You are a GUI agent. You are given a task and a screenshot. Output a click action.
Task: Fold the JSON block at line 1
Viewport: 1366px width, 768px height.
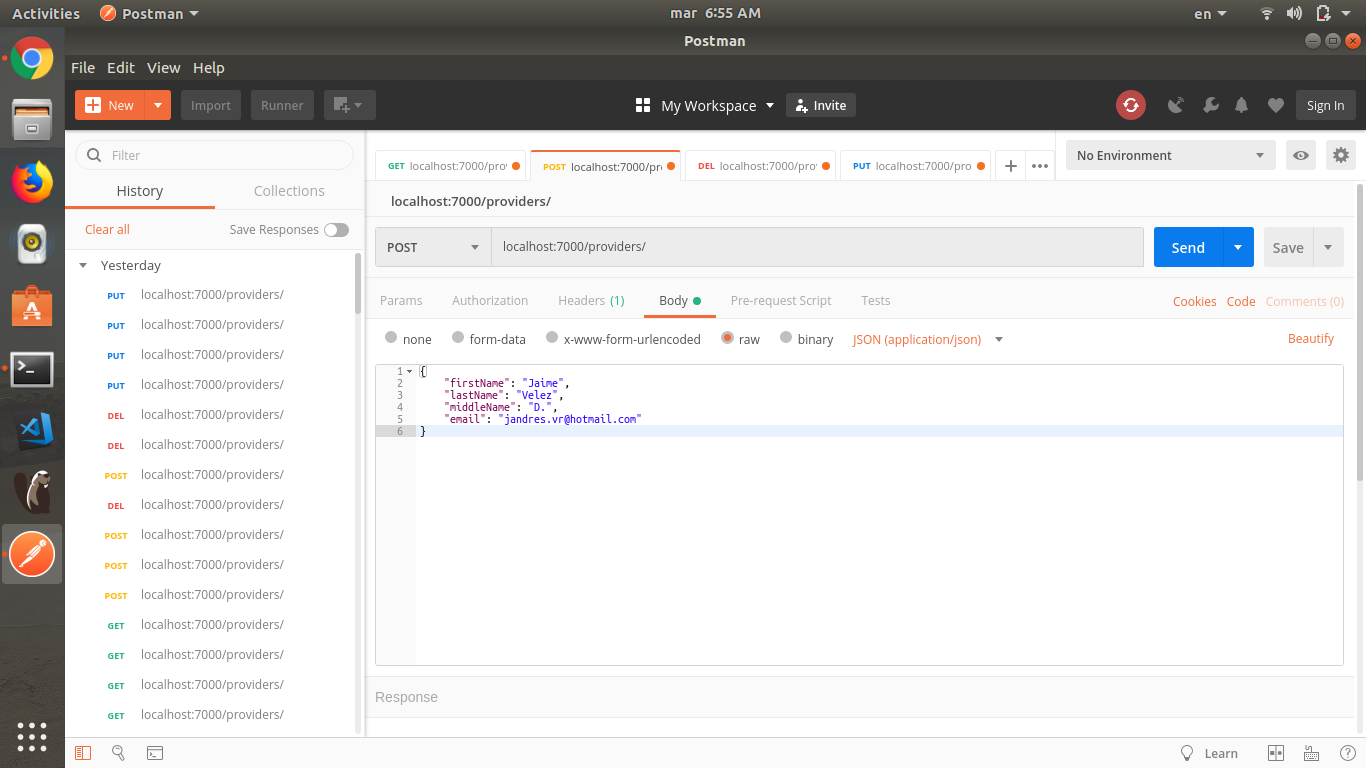click(x=409, y=371)
